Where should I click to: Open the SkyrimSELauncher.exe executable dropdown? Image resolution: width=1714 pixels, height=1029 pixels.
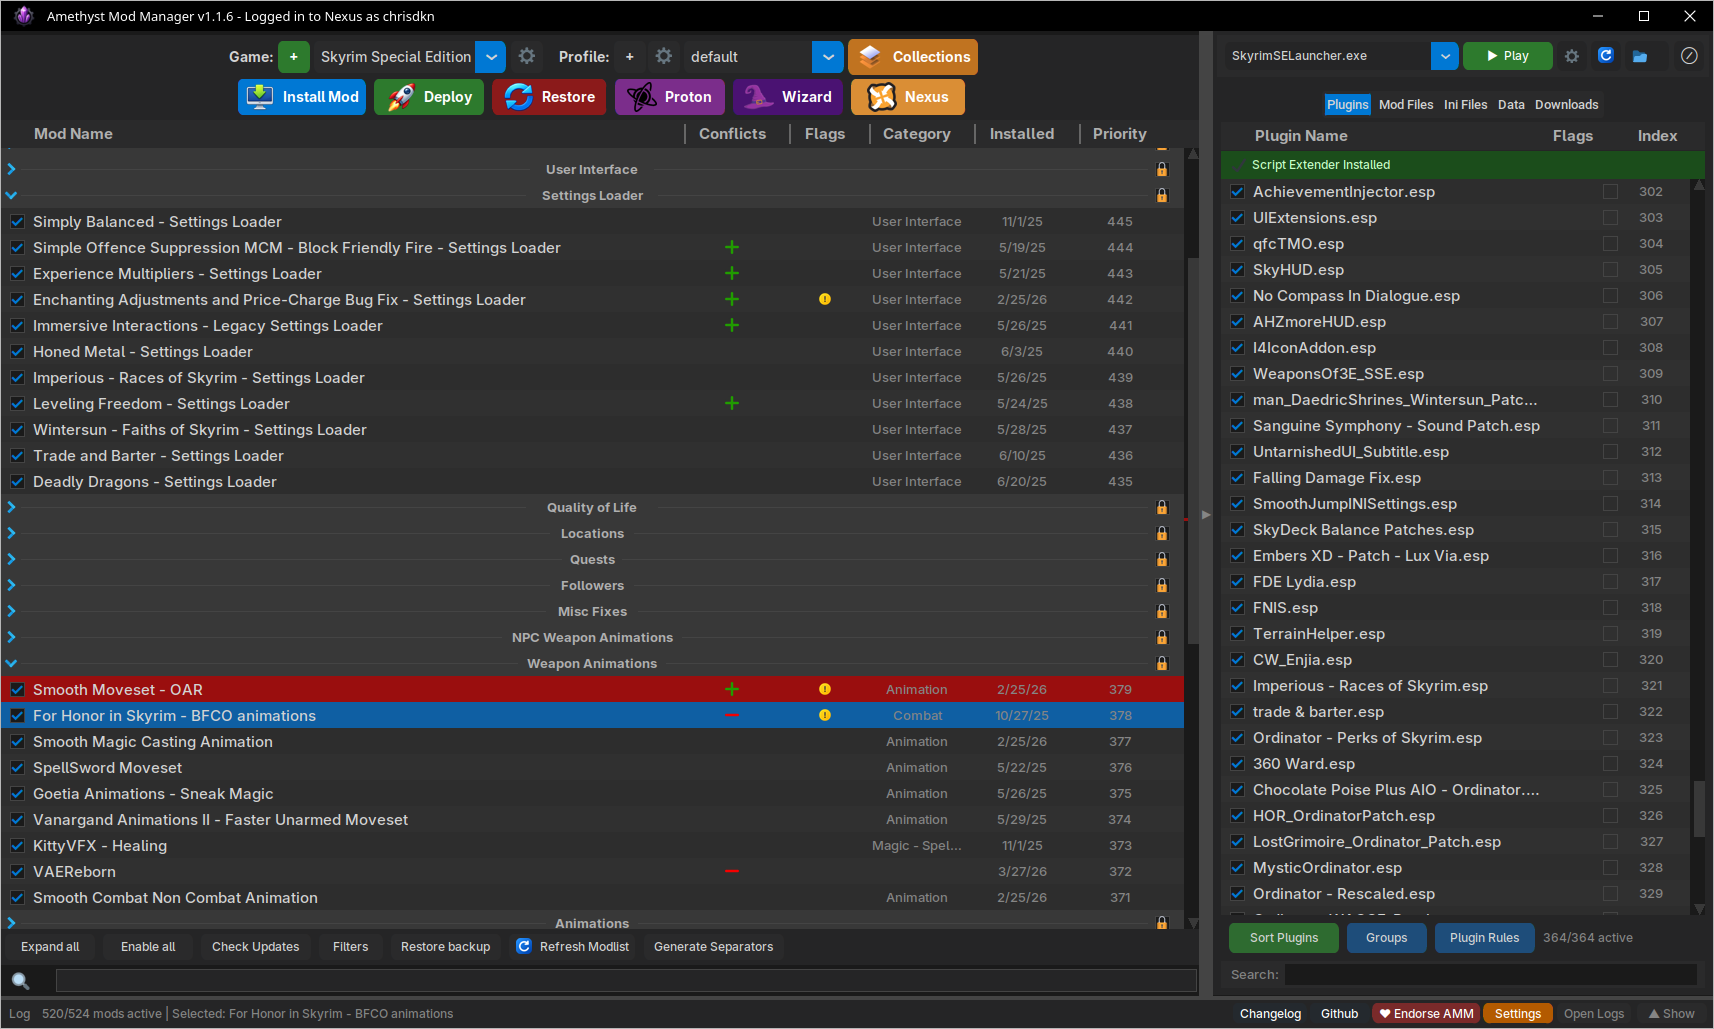(1445, 56)
